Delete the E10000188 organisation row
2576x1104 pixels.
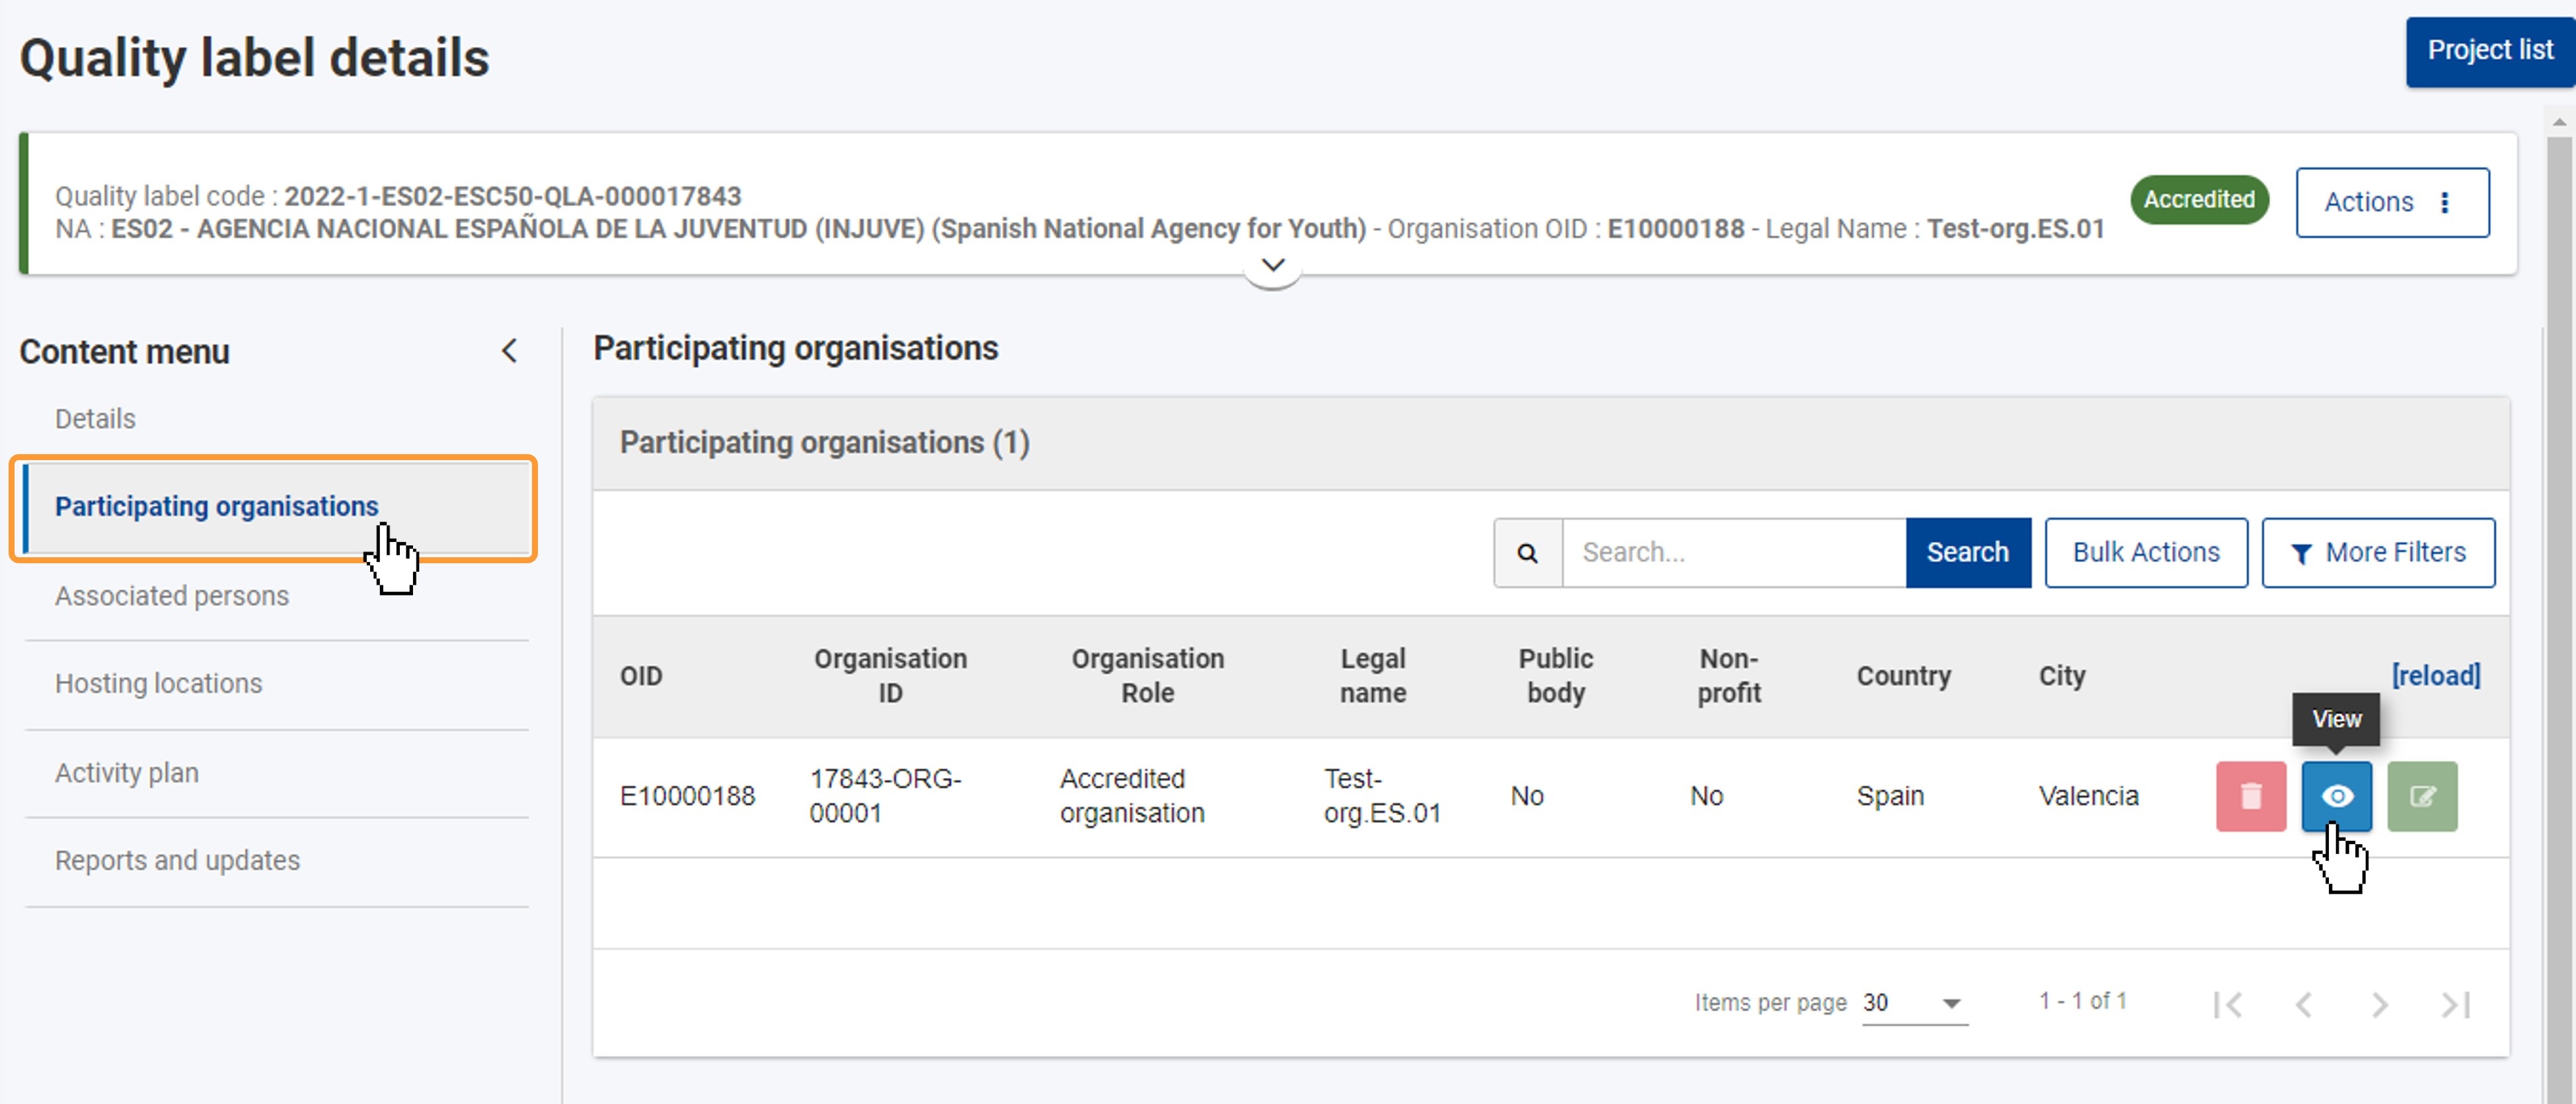(2250, 796)
